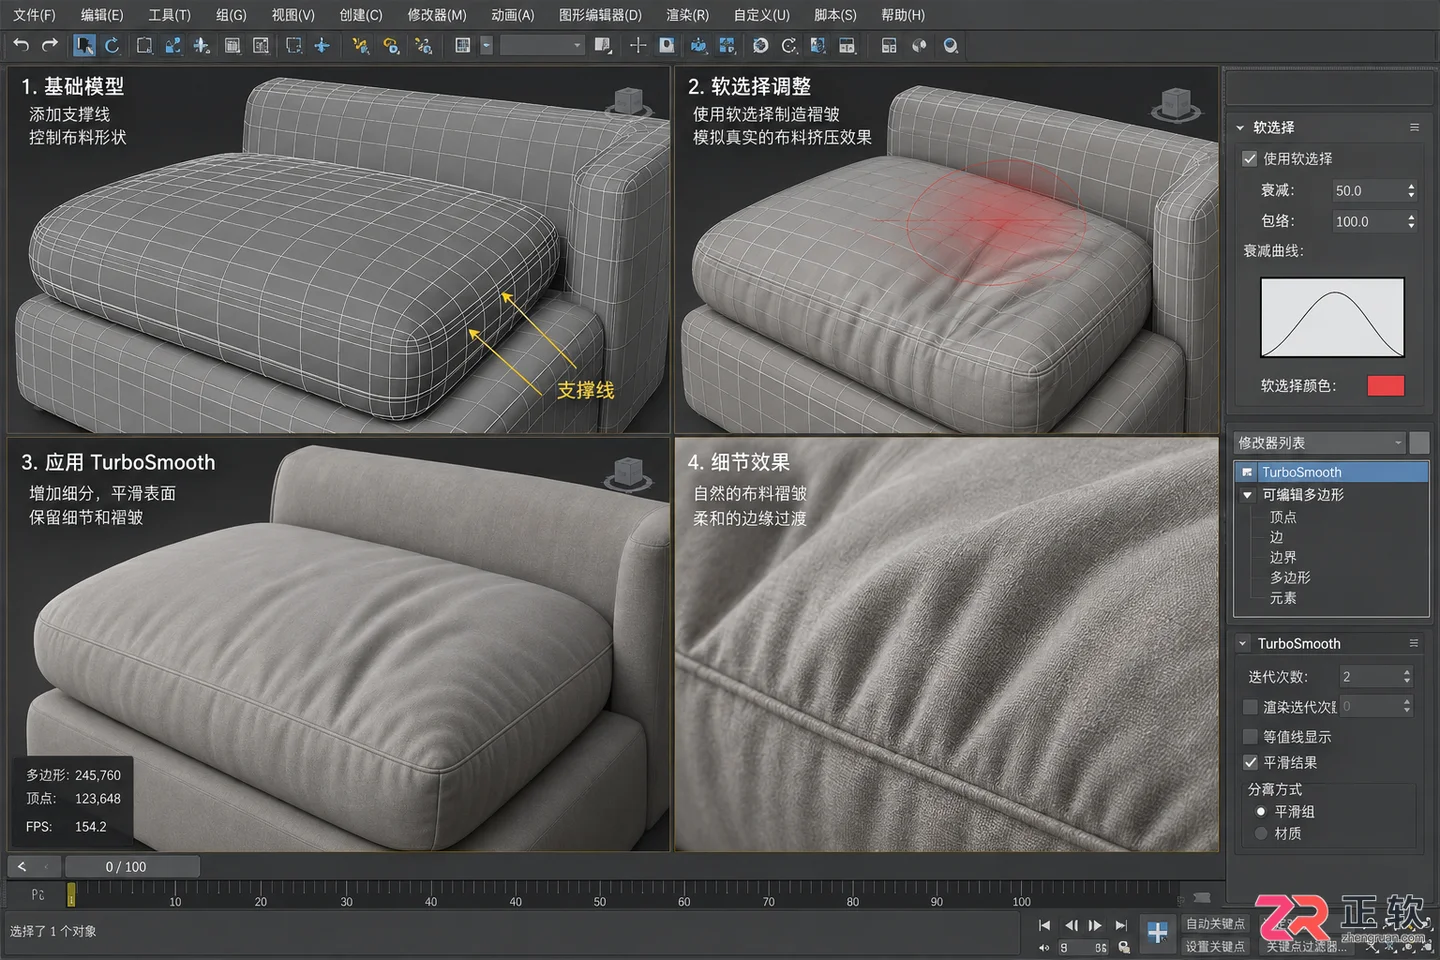The width and height of the screenshot is (1440, 960).
Task: Step back to the previous frame
Action: [x=1070, y=925]
